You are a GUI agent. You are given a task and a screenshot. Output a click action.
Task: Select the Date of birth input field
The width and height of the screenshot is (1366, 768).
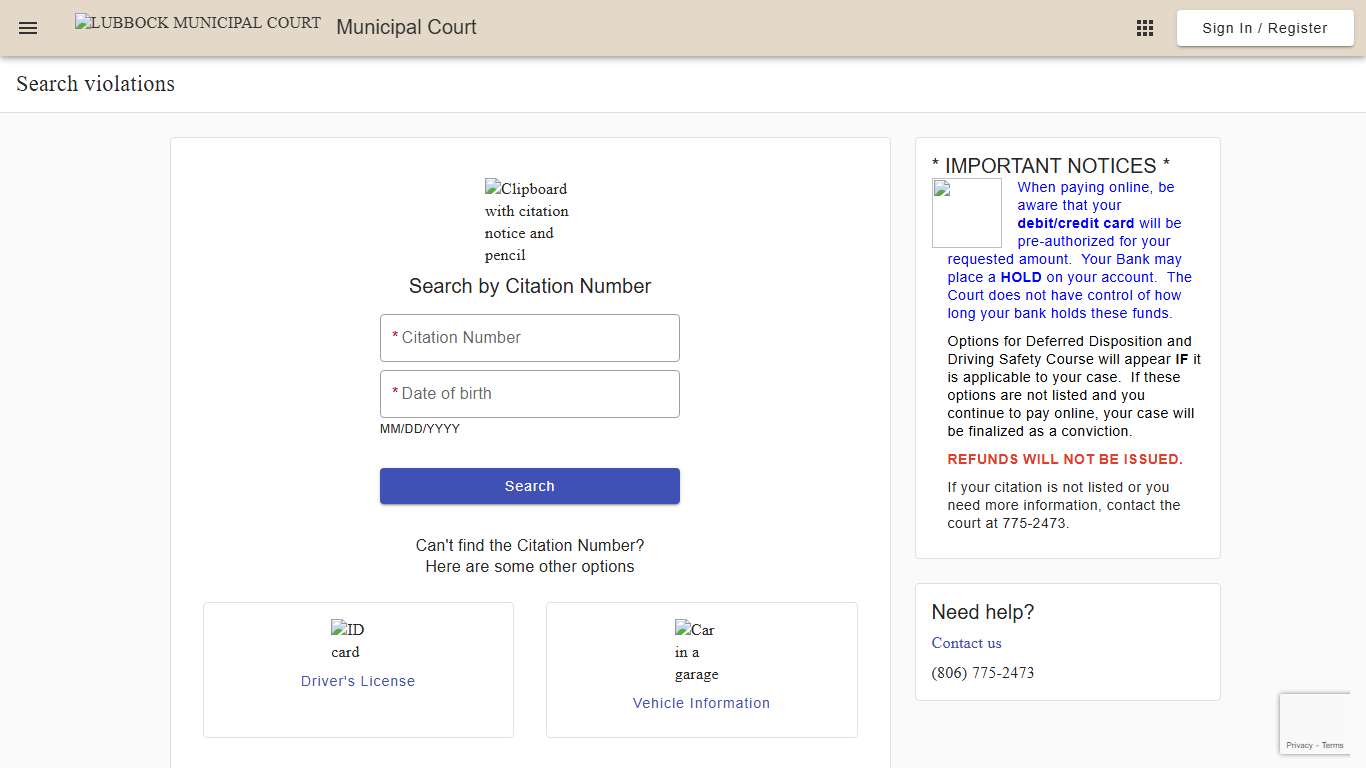tap(529, 393)
